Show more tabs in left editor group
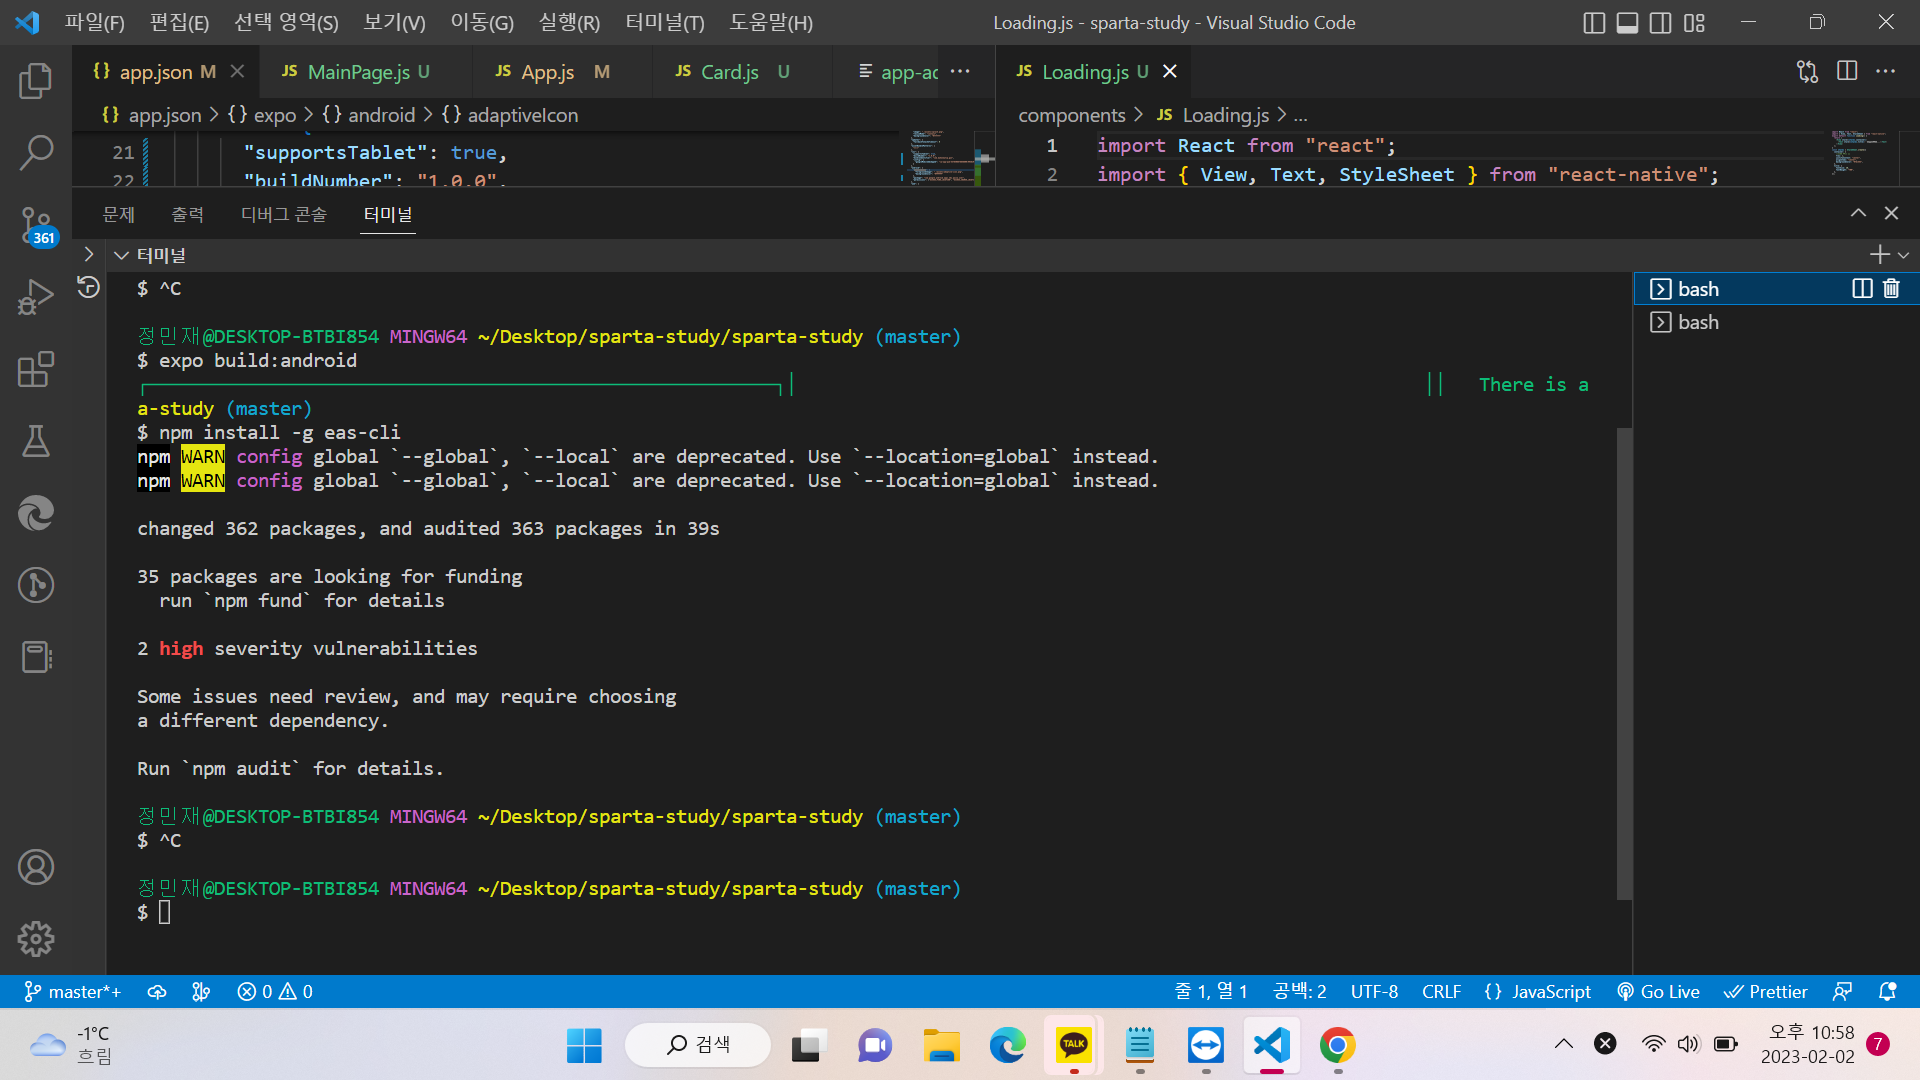The image size is (1920, 1080). (x=960, y=71)
